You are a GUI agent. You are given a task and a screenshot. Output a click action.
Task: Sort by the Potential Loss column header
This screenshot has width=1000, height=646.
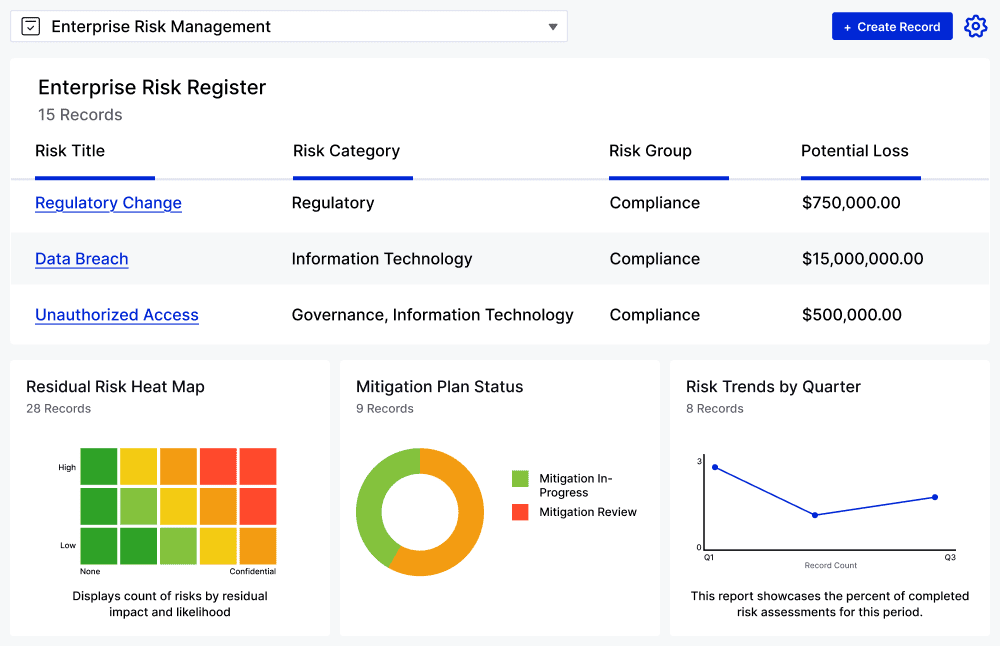tap(855, 151)
